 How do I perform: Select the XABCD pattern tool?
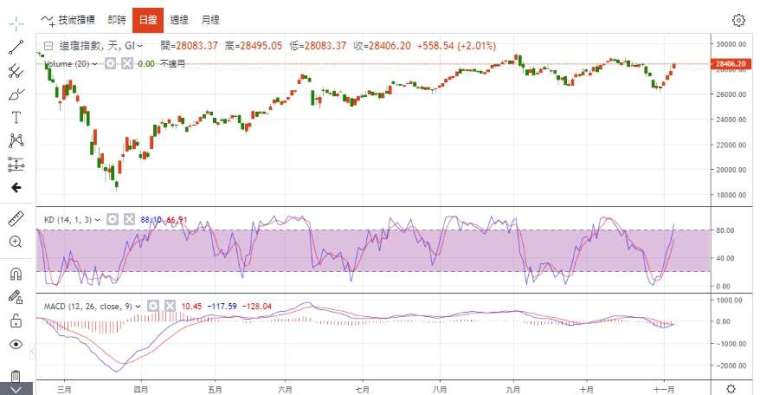pyautogui.click(x=16, y=141)
